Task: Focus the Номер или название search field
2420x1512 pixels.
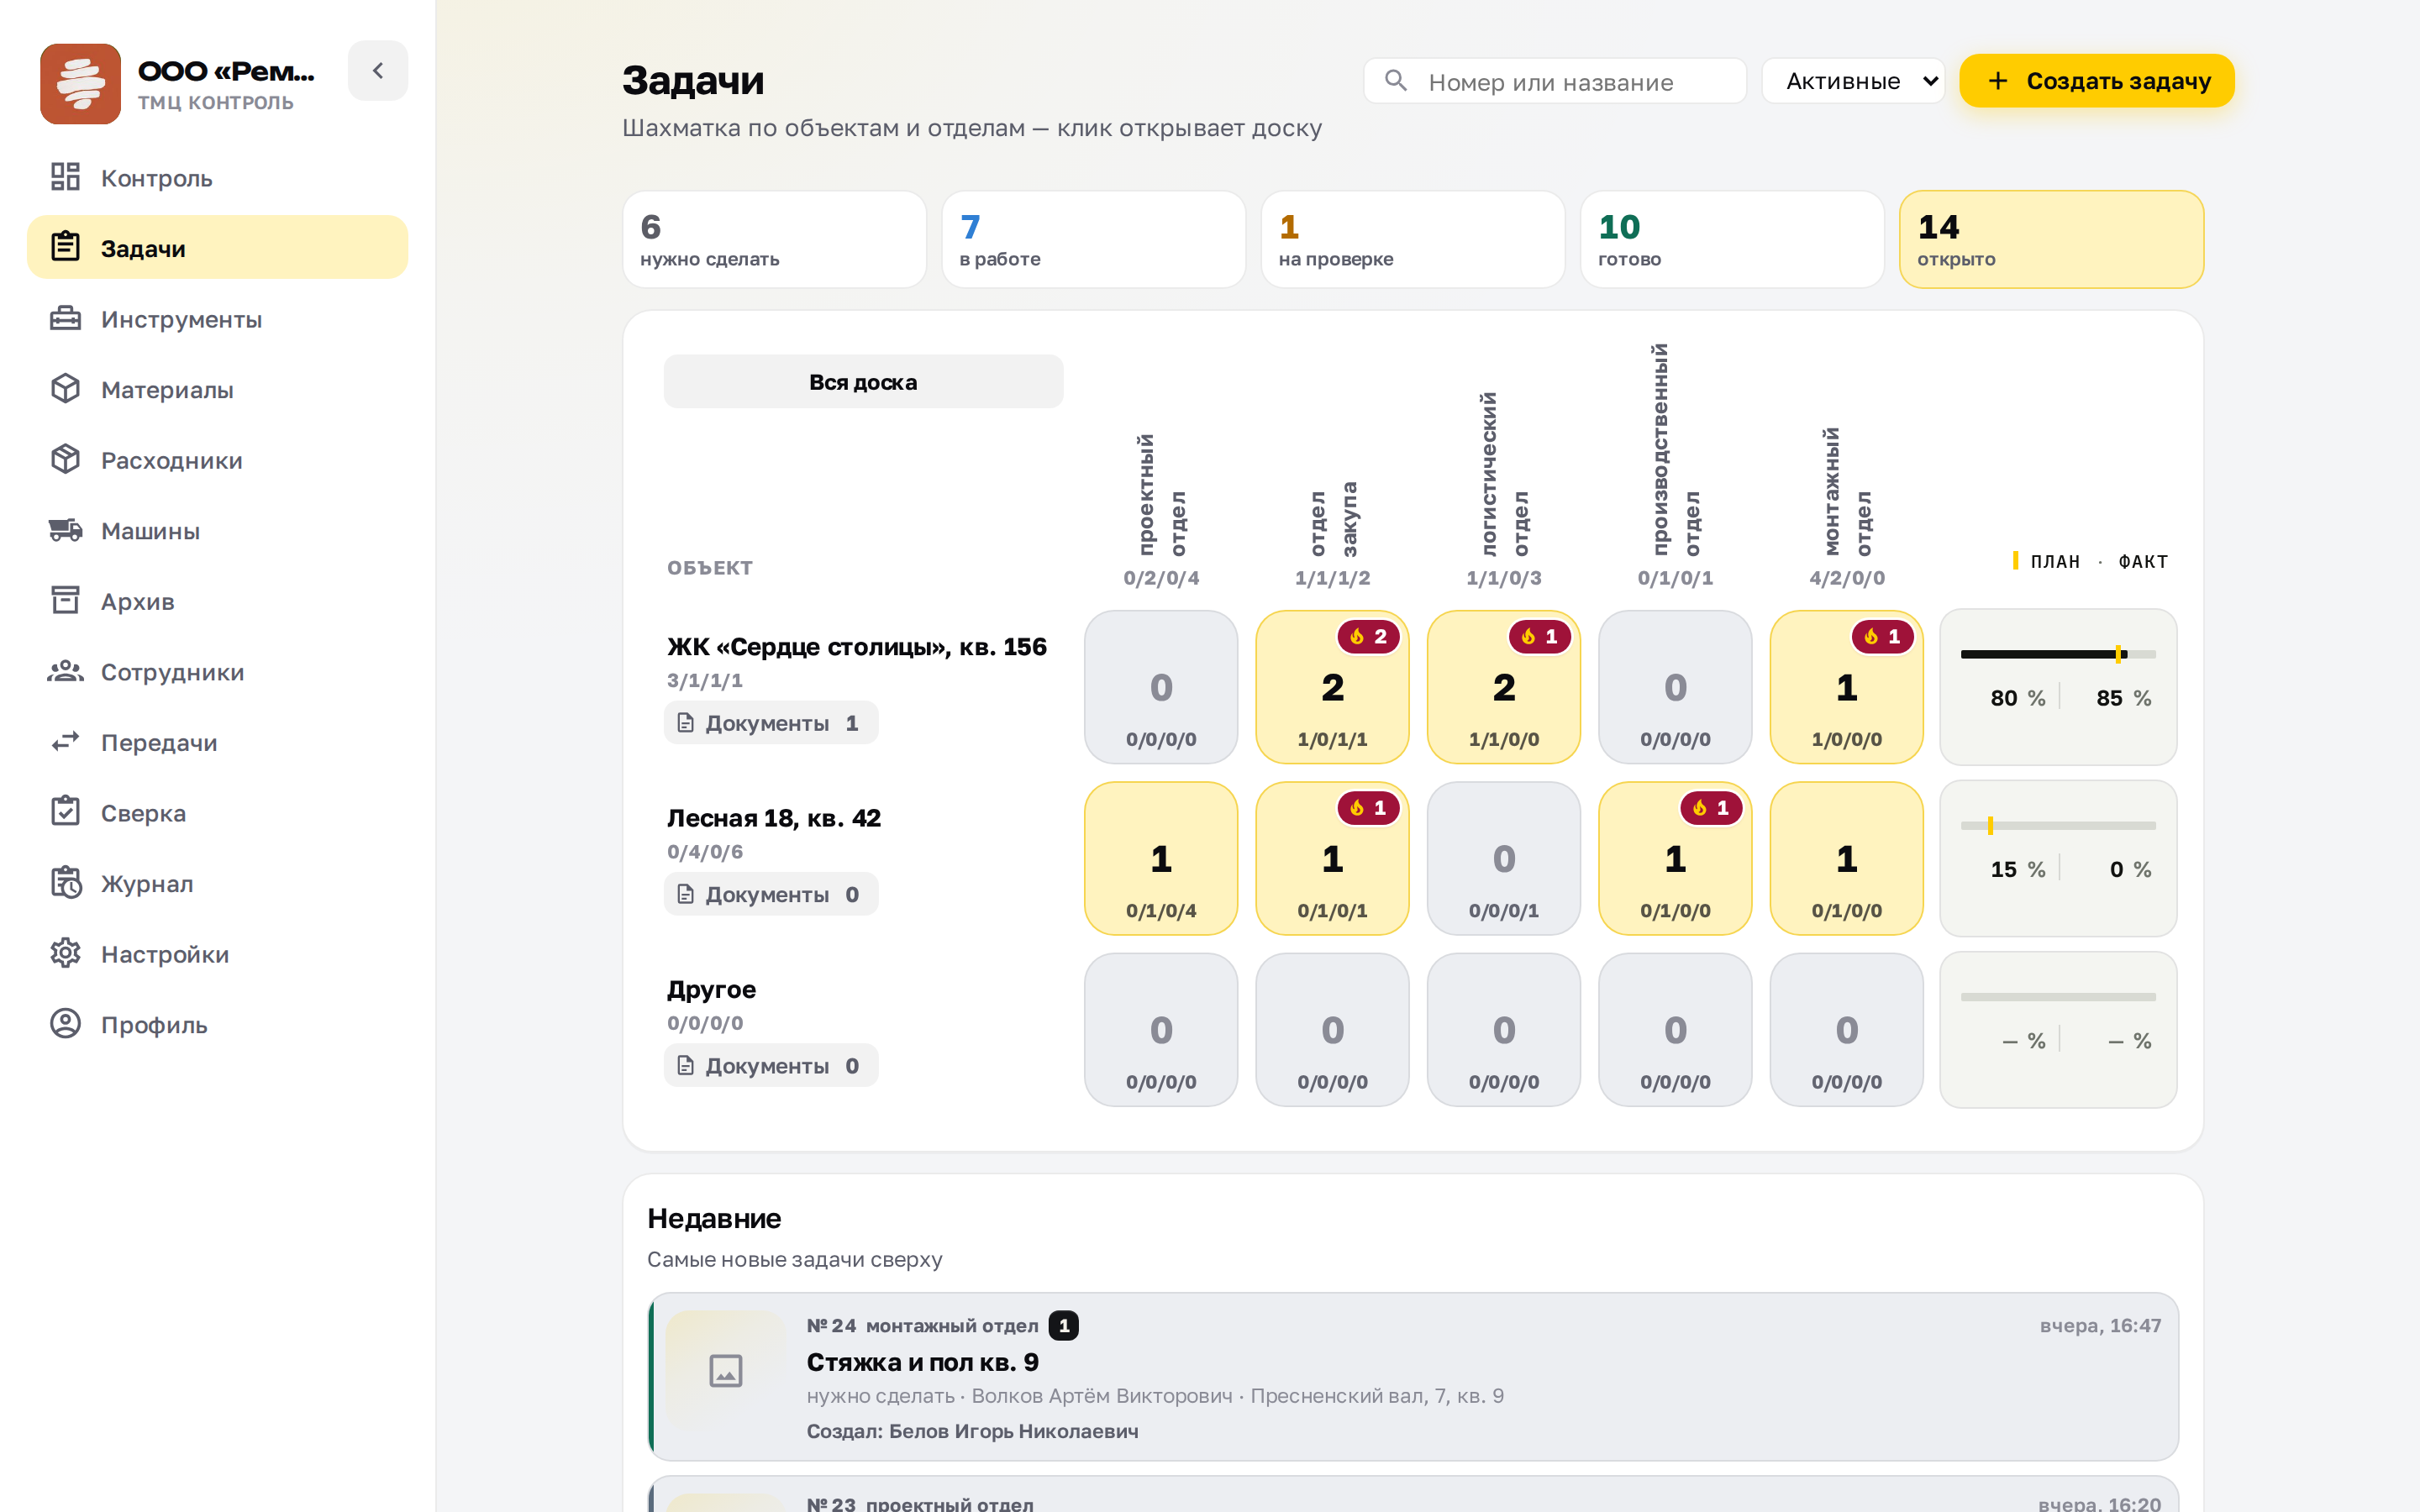Action: [1555, 81]
